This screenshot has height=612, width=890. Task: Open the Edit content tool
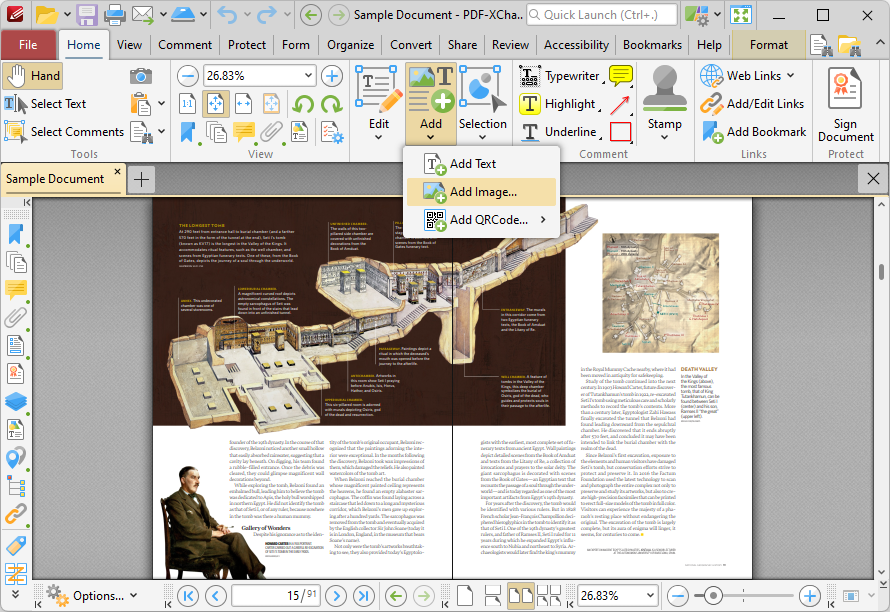(x=379, y=103)
